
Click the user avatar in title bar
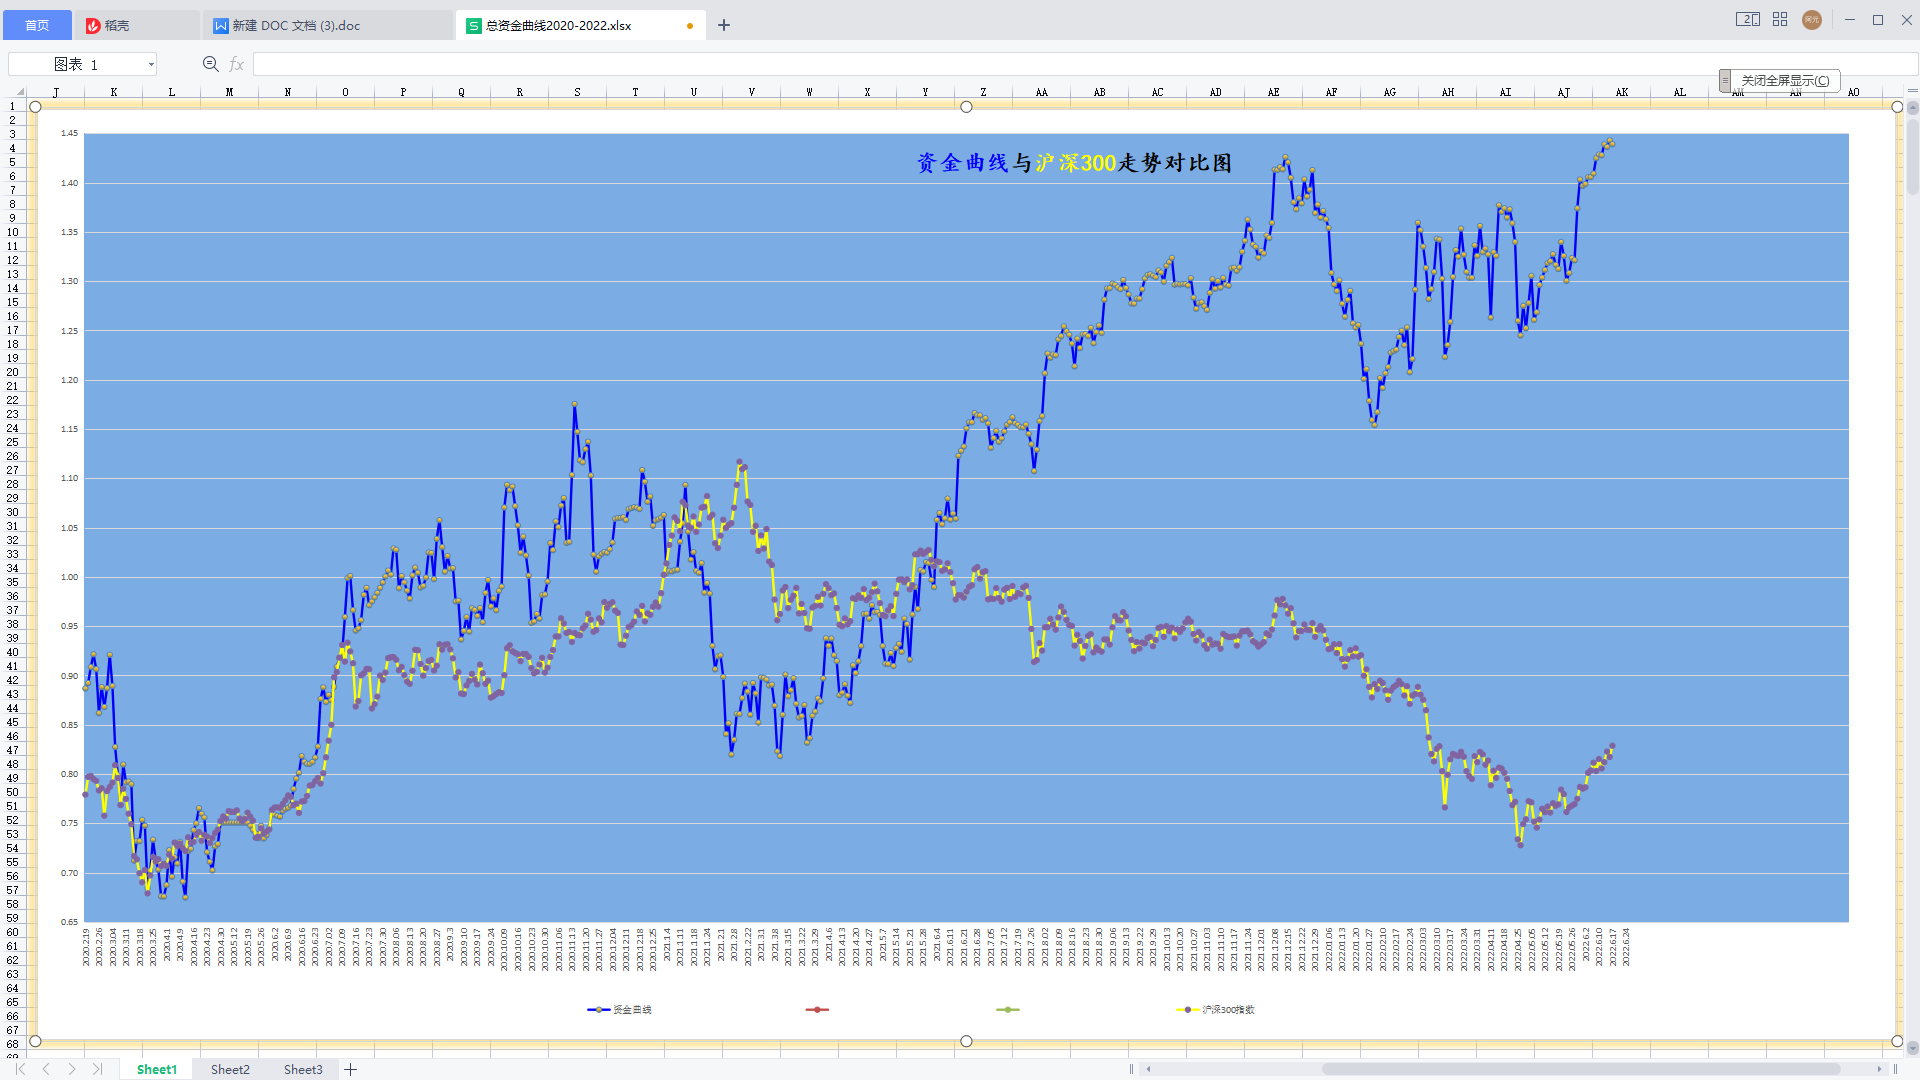click(1811, 20)
